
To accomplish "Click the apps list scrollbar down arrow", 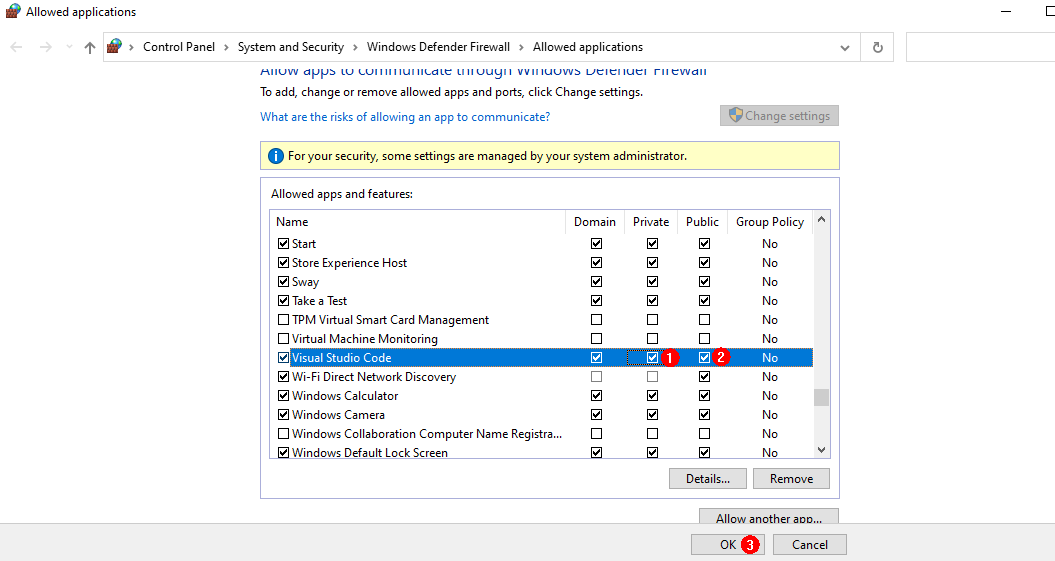I will click(821, 451).
